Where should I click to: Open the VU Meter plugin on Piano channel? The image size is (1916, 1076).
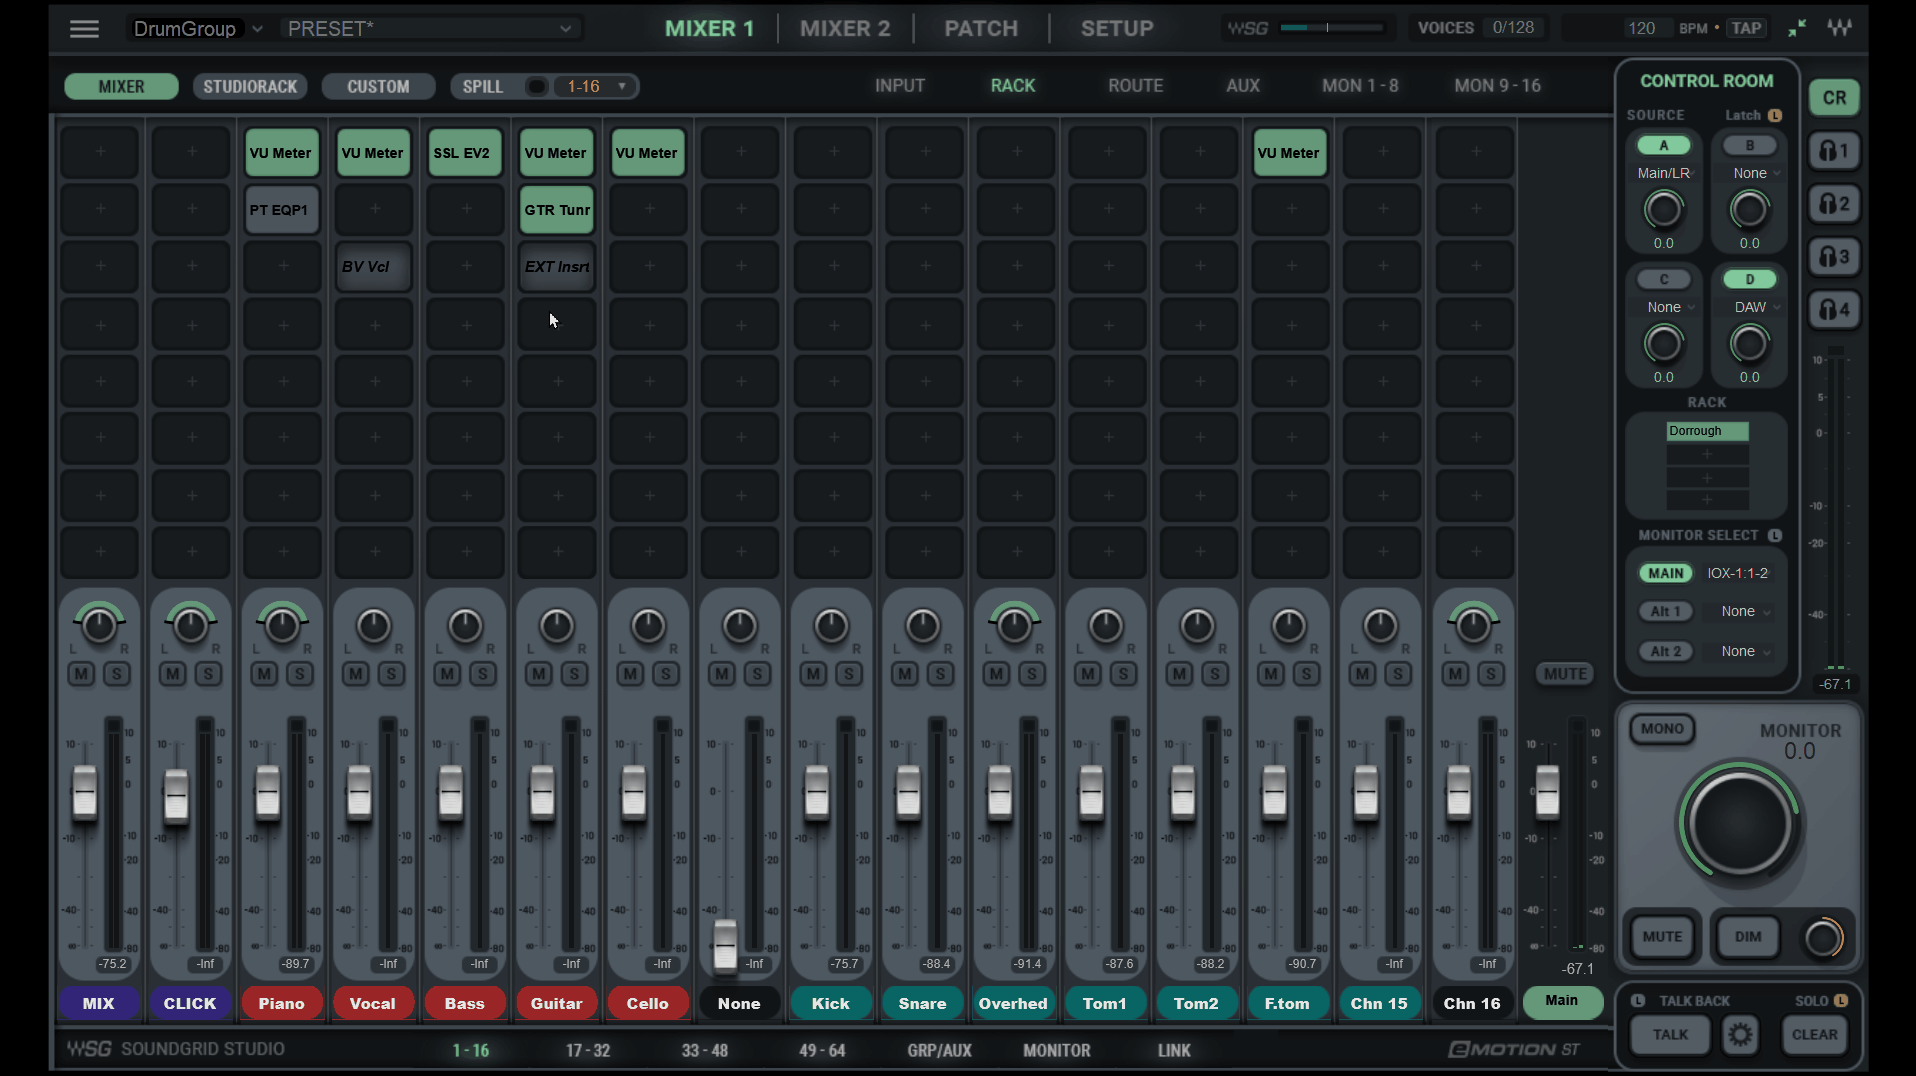click(x=281, y=153)
